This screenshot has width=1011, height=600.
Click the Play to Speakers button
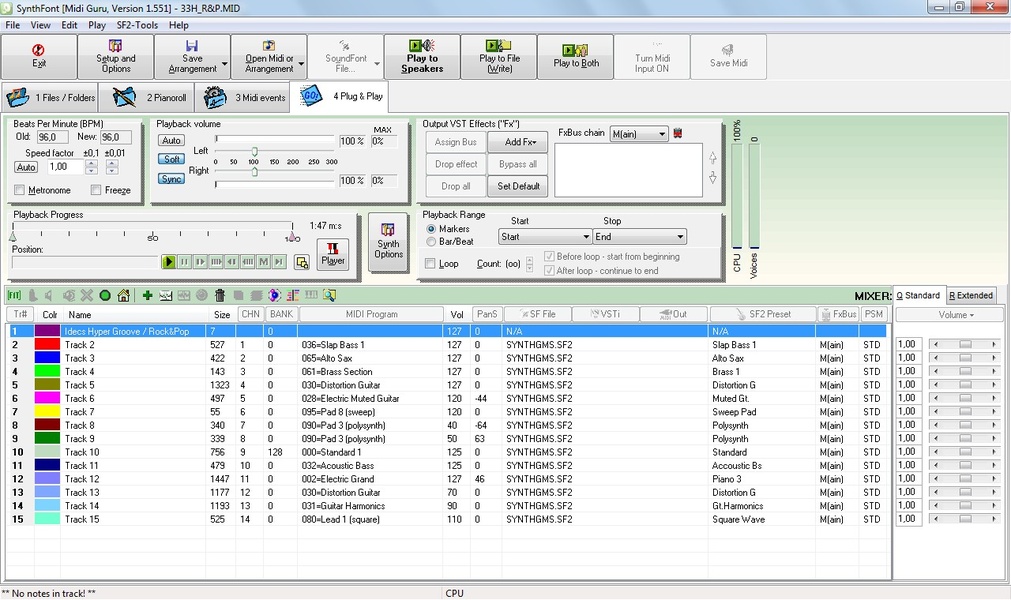422,58
